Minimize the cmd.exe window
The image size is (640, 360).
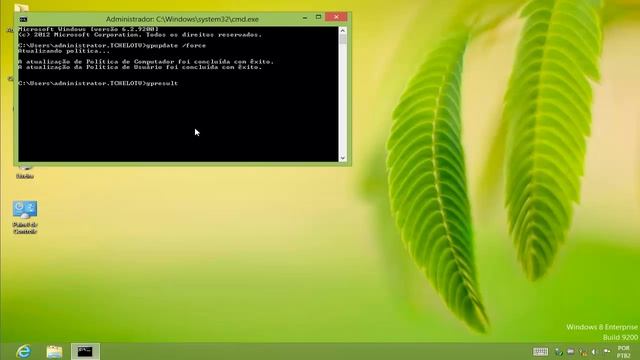click(x=305, y=18)
